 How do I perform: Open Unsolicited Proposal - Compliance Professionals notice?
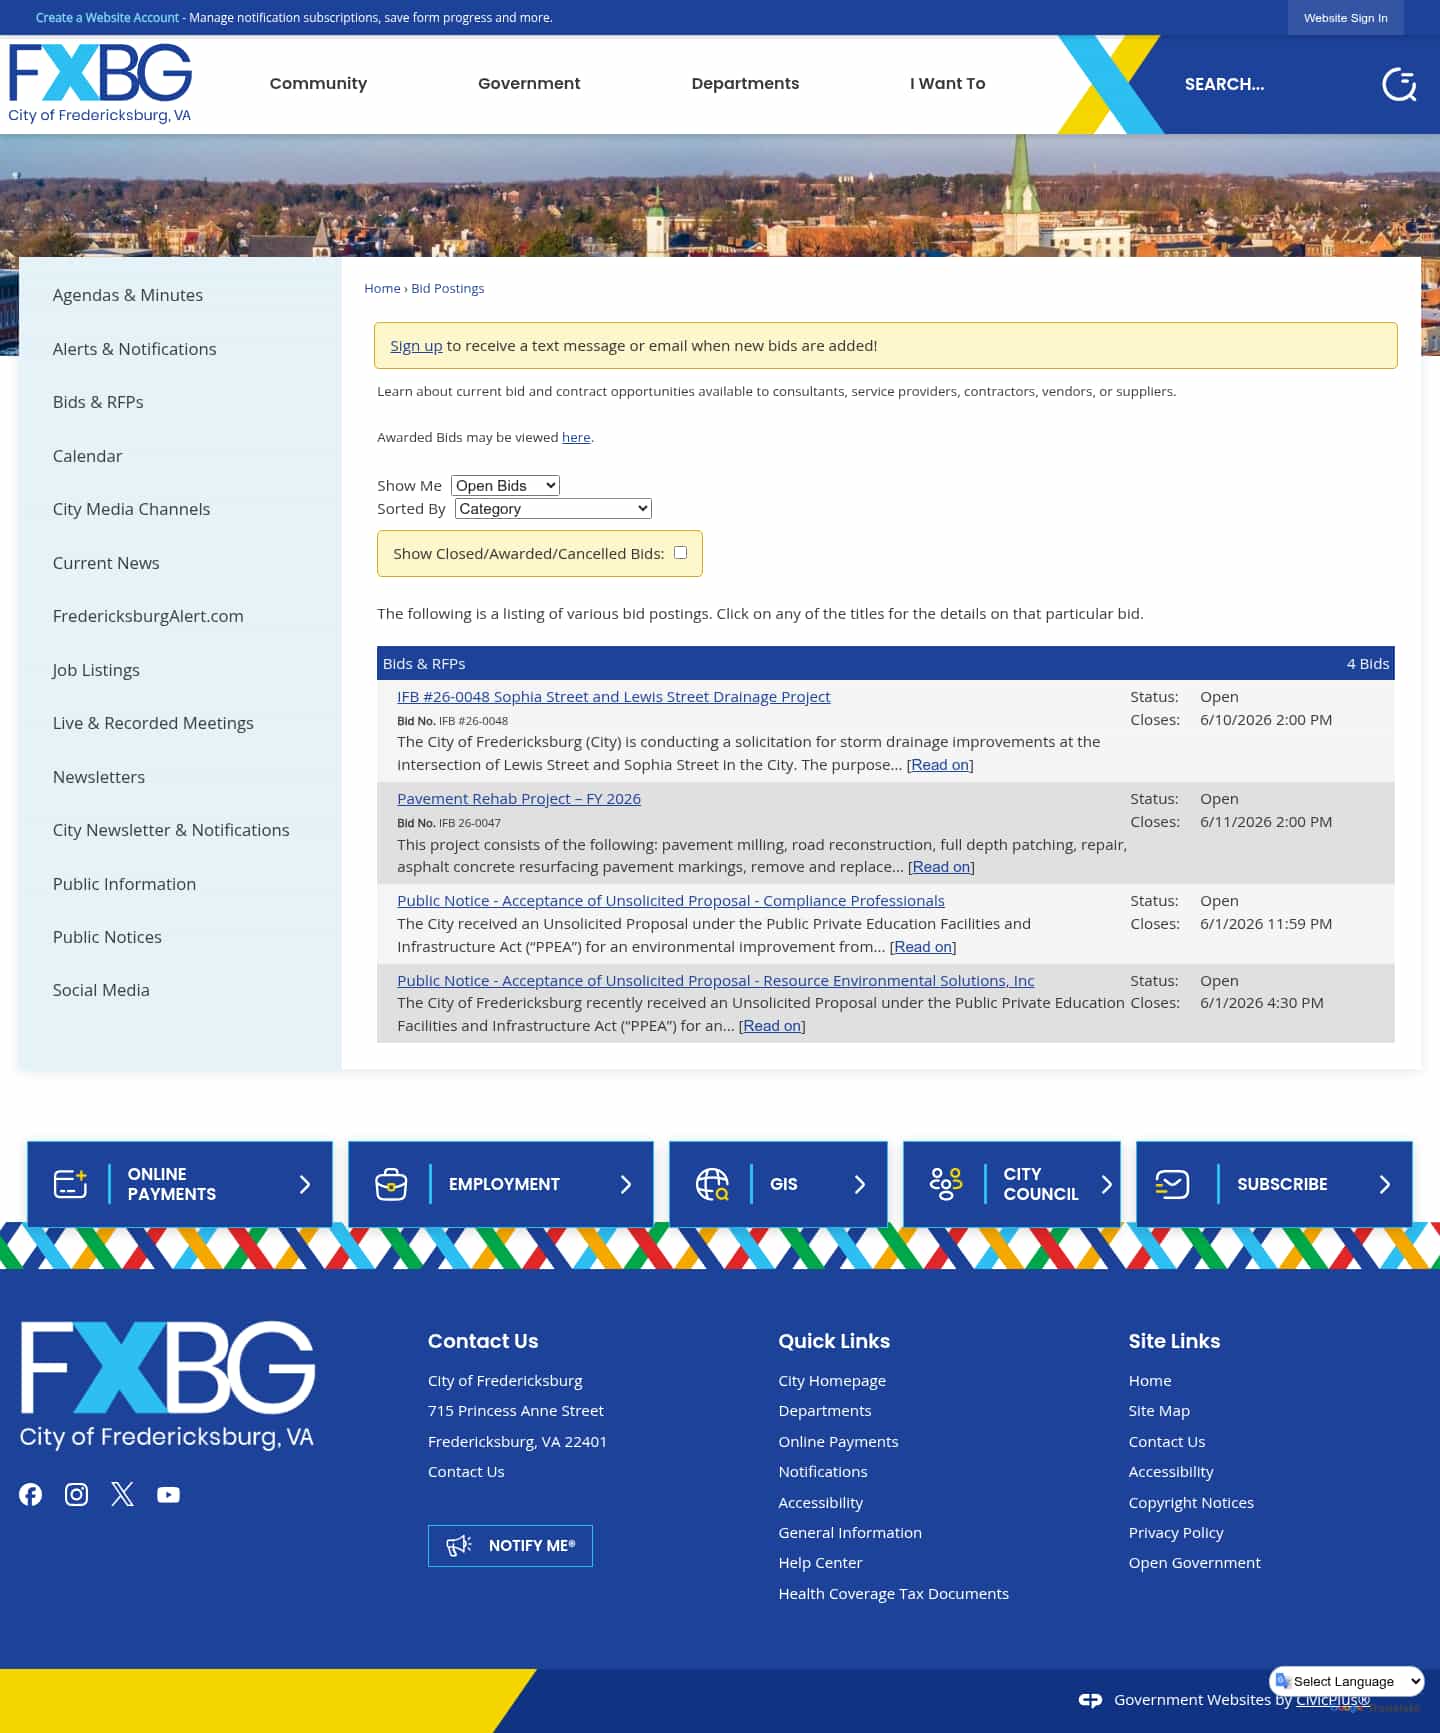(x=671, y=901)
